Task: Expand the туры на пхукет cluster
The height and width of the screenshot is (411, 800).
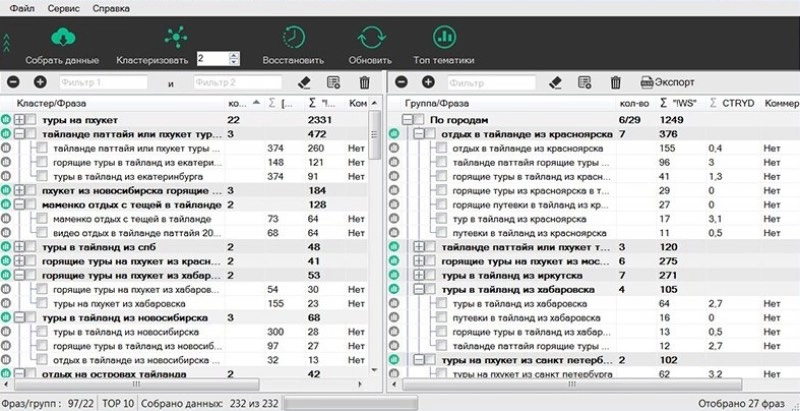Action: 19,120
